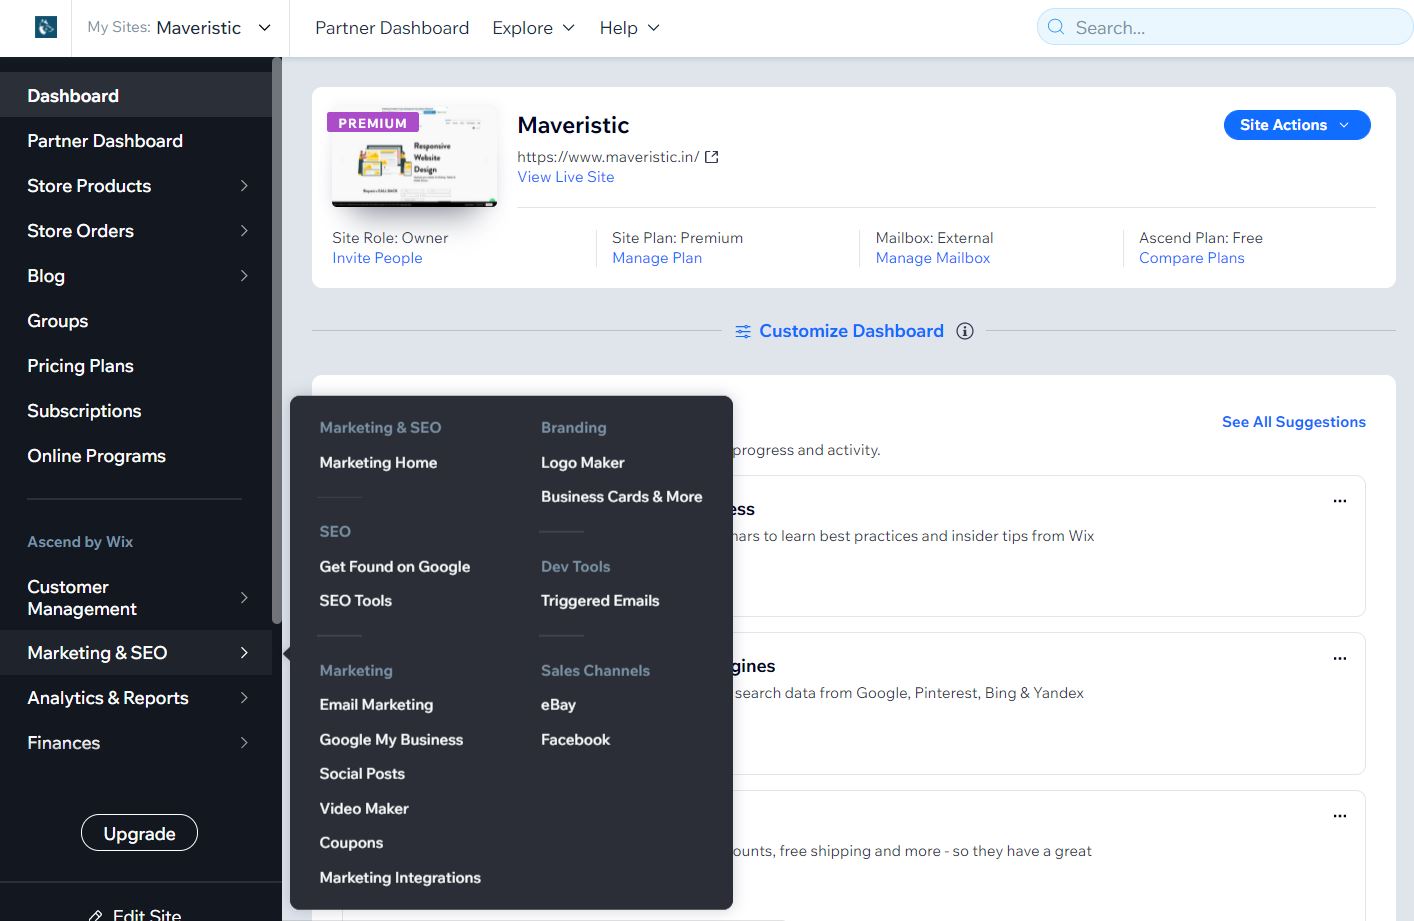Select Coupons in the Marketing list

(x=351, y=843)
